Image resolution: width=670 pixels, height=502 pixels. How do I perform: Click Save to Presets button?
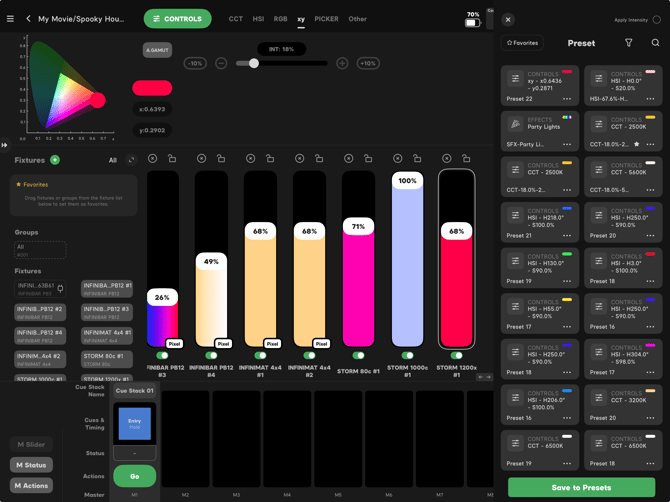coord(581,487)
